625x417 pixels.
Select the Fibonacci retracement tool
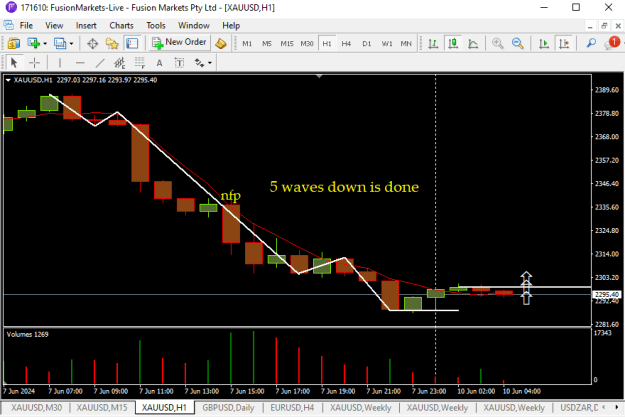[x=140, y=63]
